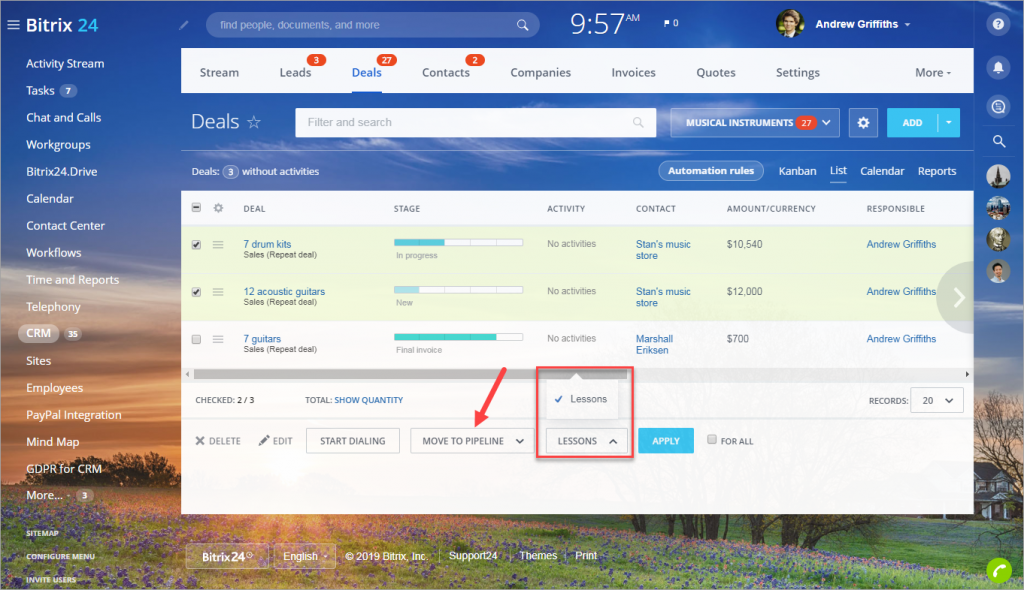The width and height of the screenshot is (1024, 590).
Task: Add Deals page to favorites star
Action: click(254, 122)
